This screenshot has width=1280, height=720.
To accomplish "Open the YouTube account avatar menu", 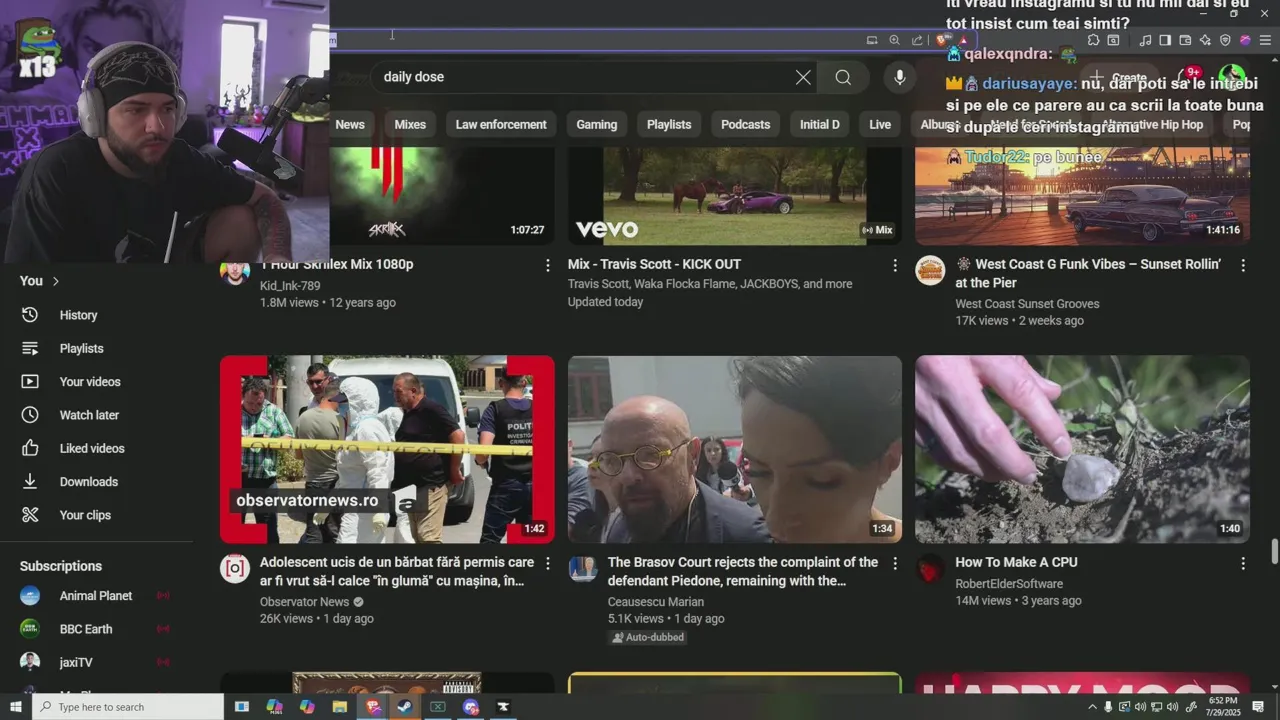I will tap(1232, 77).
